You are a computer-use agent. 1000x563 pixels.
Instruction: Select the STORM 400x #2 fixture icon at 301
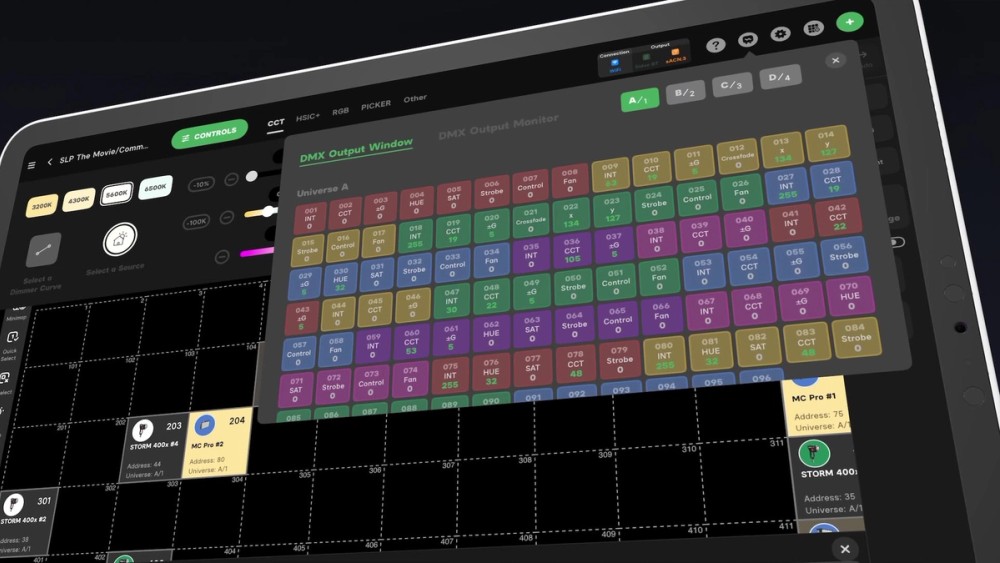pos(13,505)
